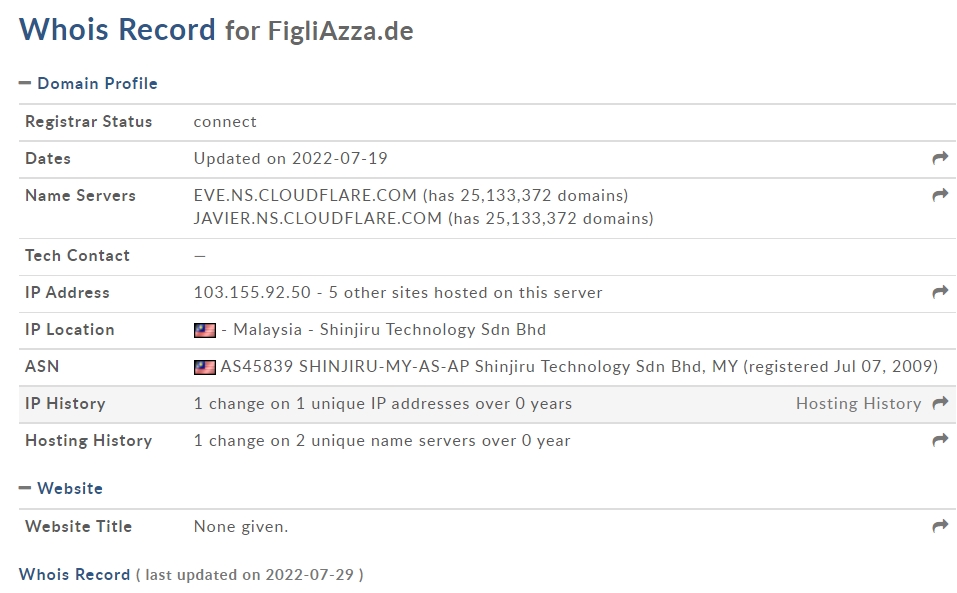The image size is (957, 593).
Task: Click the Malaysia flag in IP Location row
Action: pyautogui.click(x=204, y=330)
